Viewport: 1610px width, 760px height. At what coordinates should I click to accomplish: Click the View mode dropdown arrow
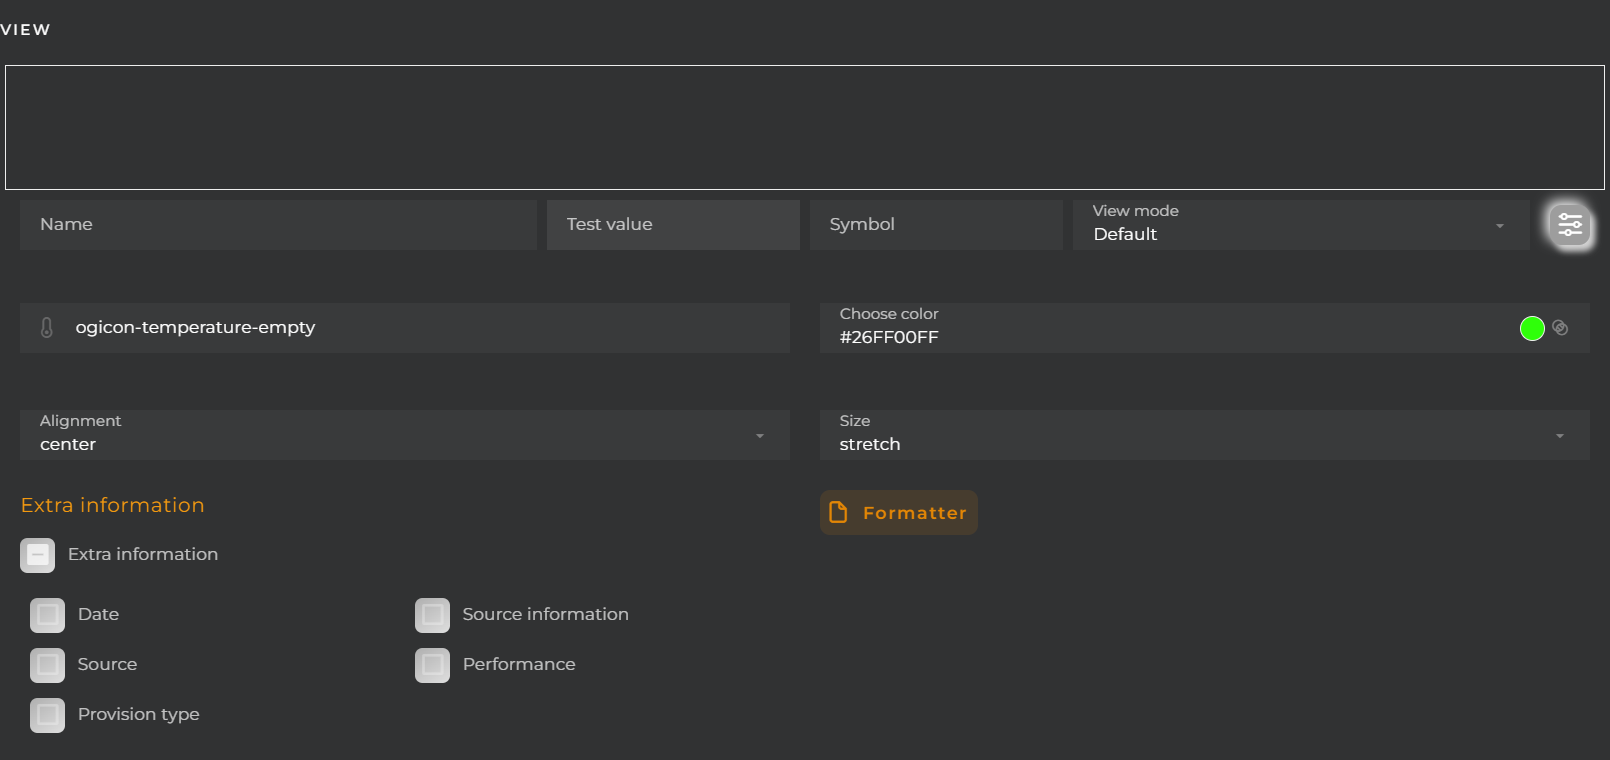(1499, 226)
